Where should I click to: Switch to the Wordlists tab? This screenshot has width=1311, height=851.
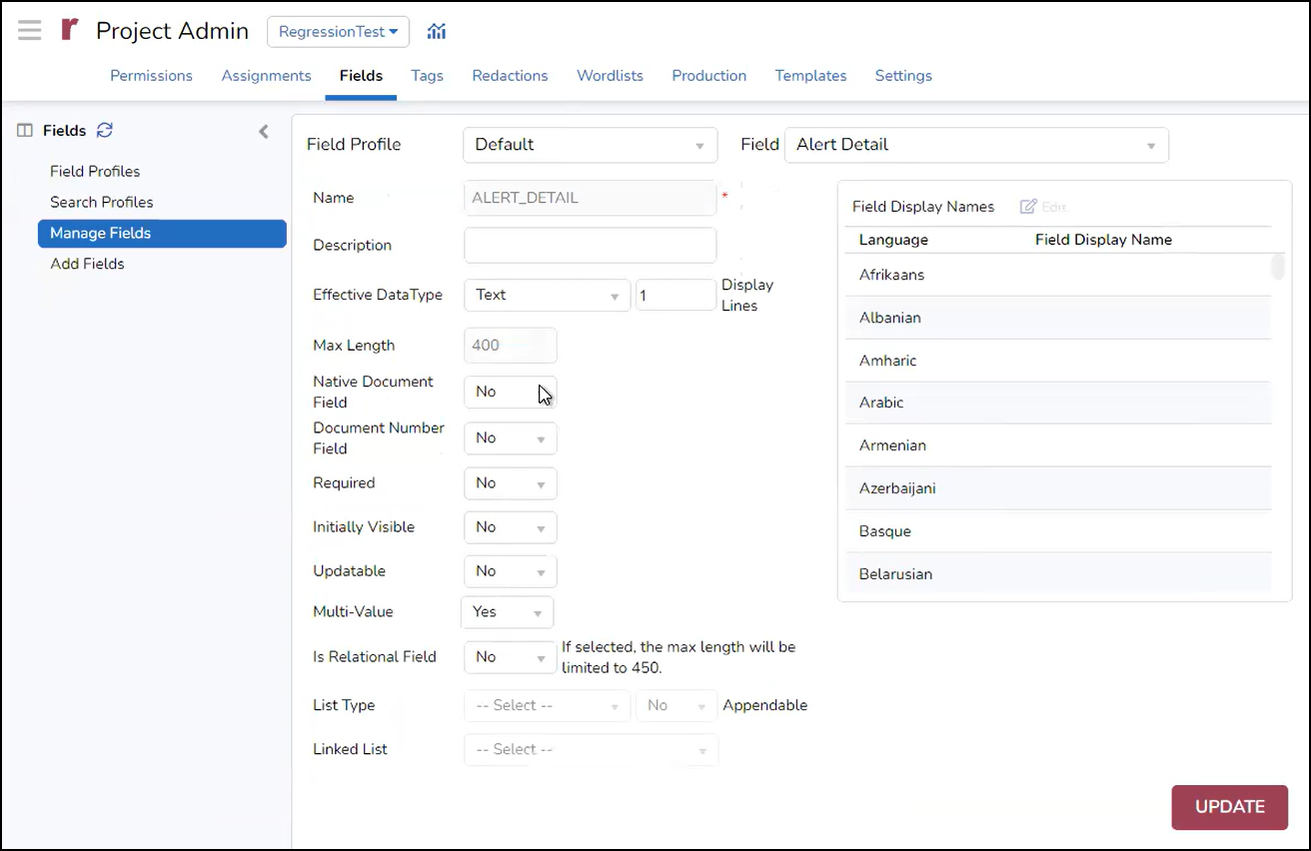pyautogui.click(x=610, y=76)
